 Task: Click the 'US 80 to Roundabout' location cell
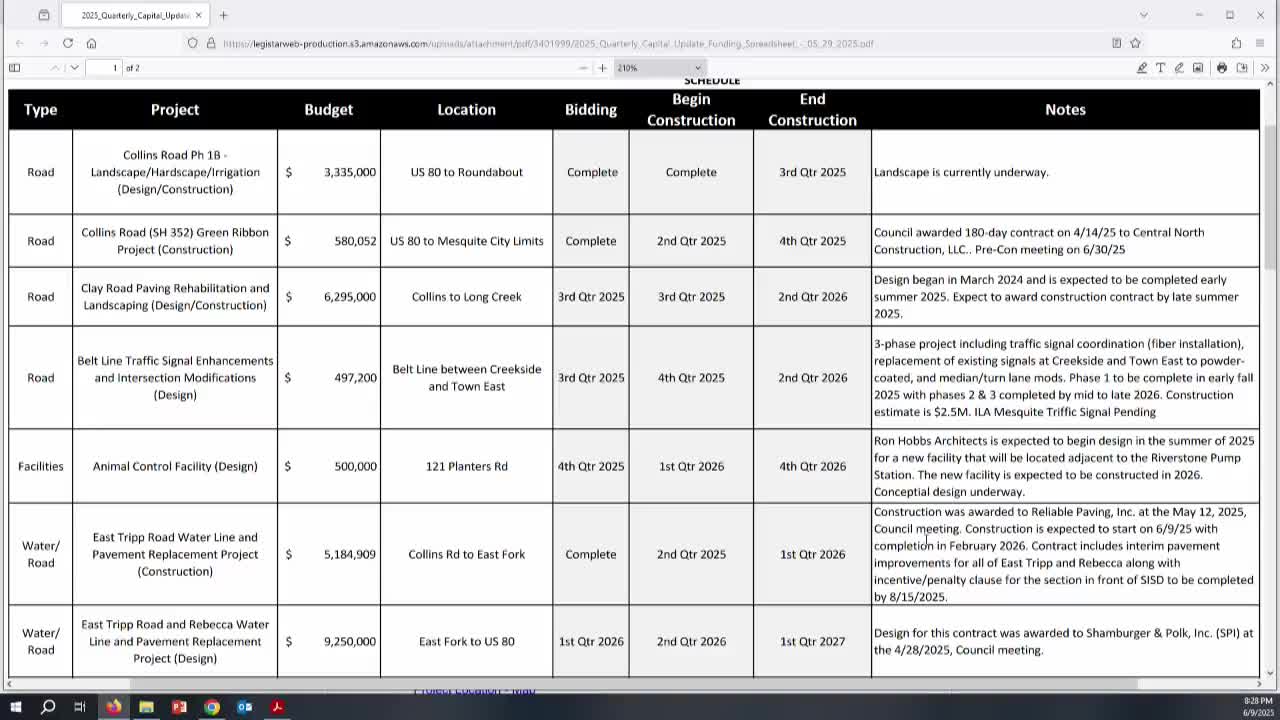pyautogui.click(x=467, y=172)
